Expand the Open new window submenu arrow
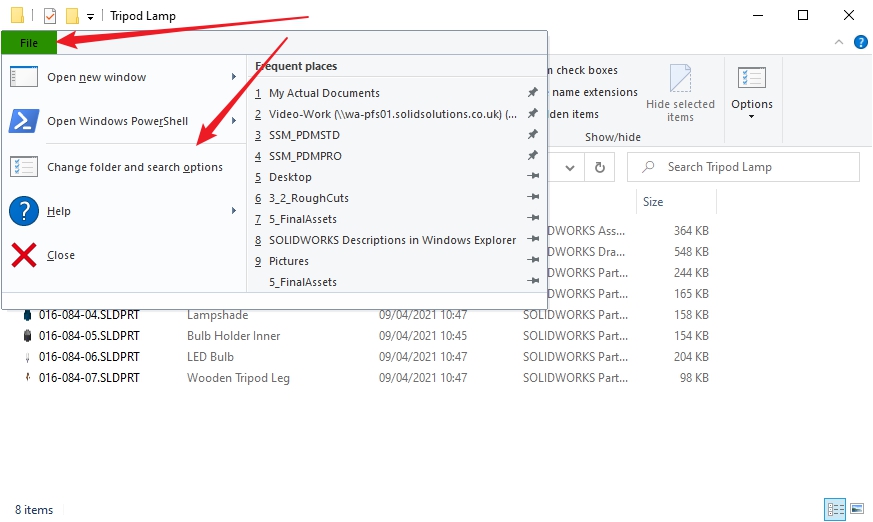Screen dimensions: 873x522 tap(234, 77)
